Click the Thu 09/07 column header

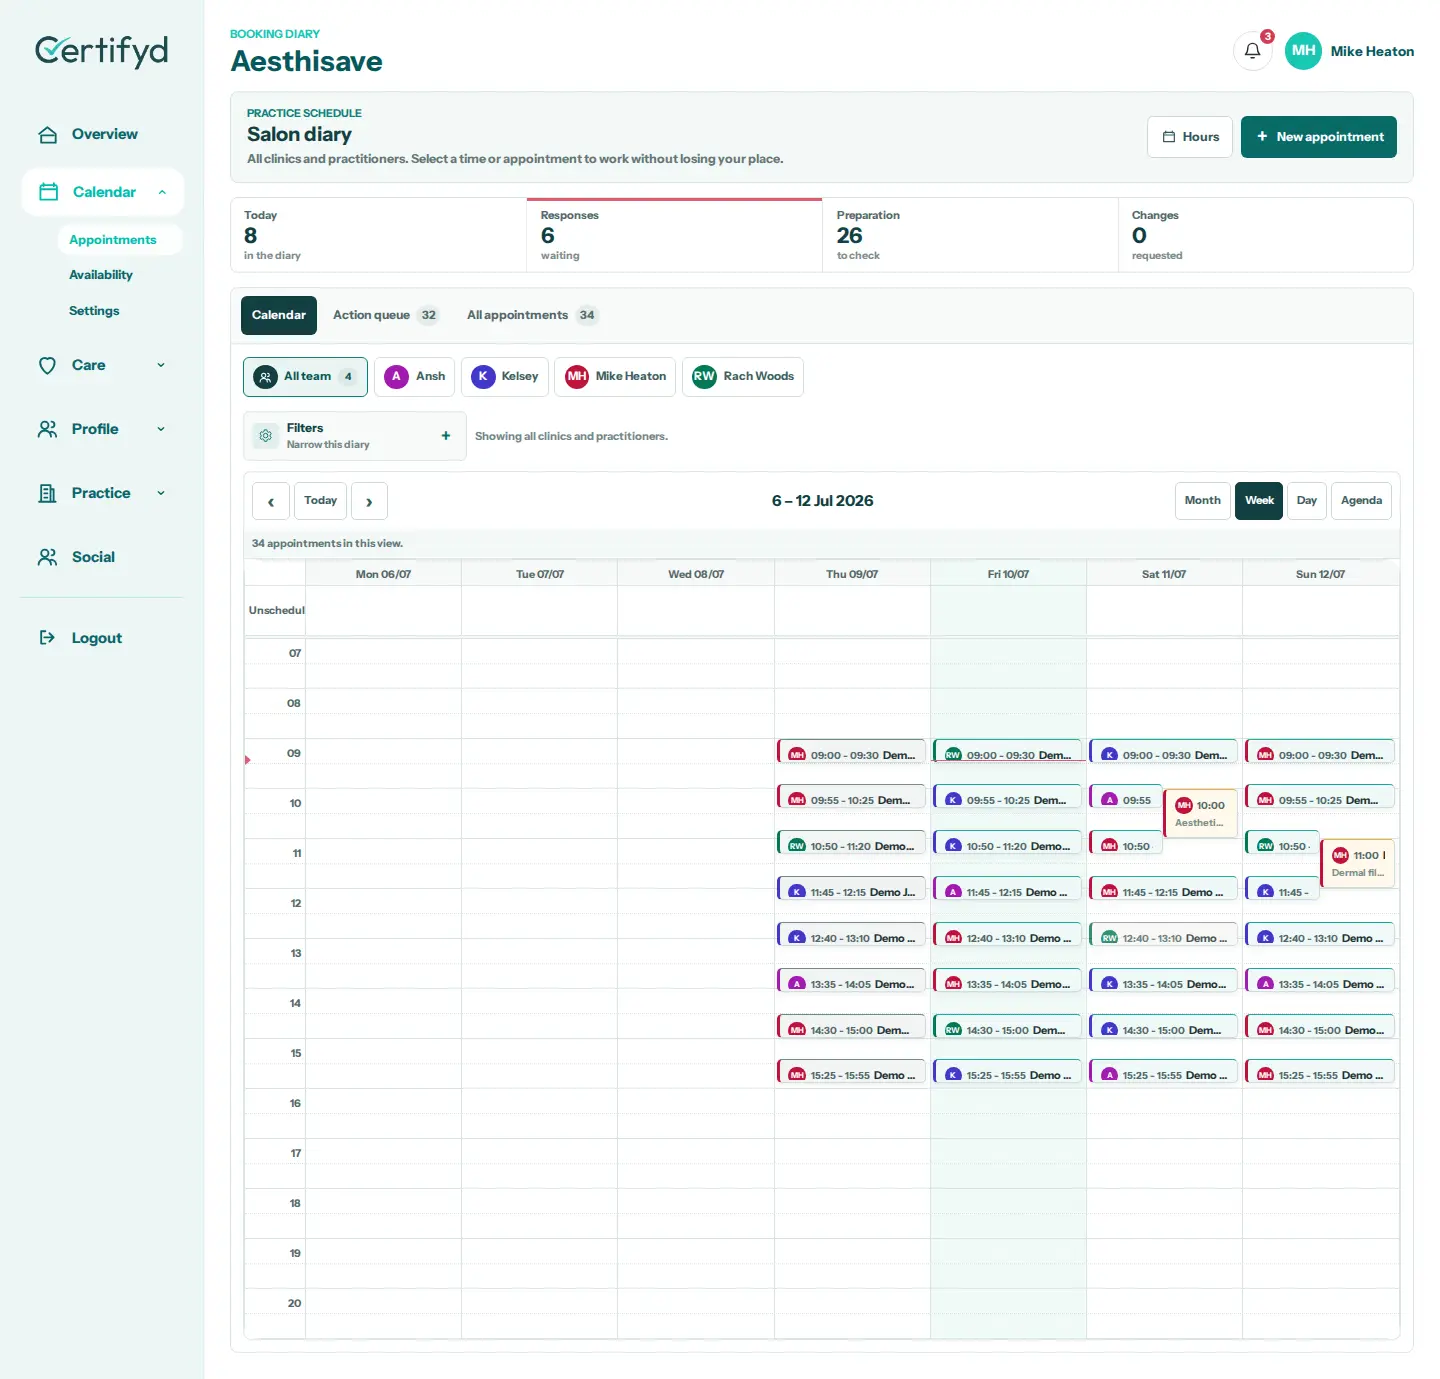click(852, 574)
